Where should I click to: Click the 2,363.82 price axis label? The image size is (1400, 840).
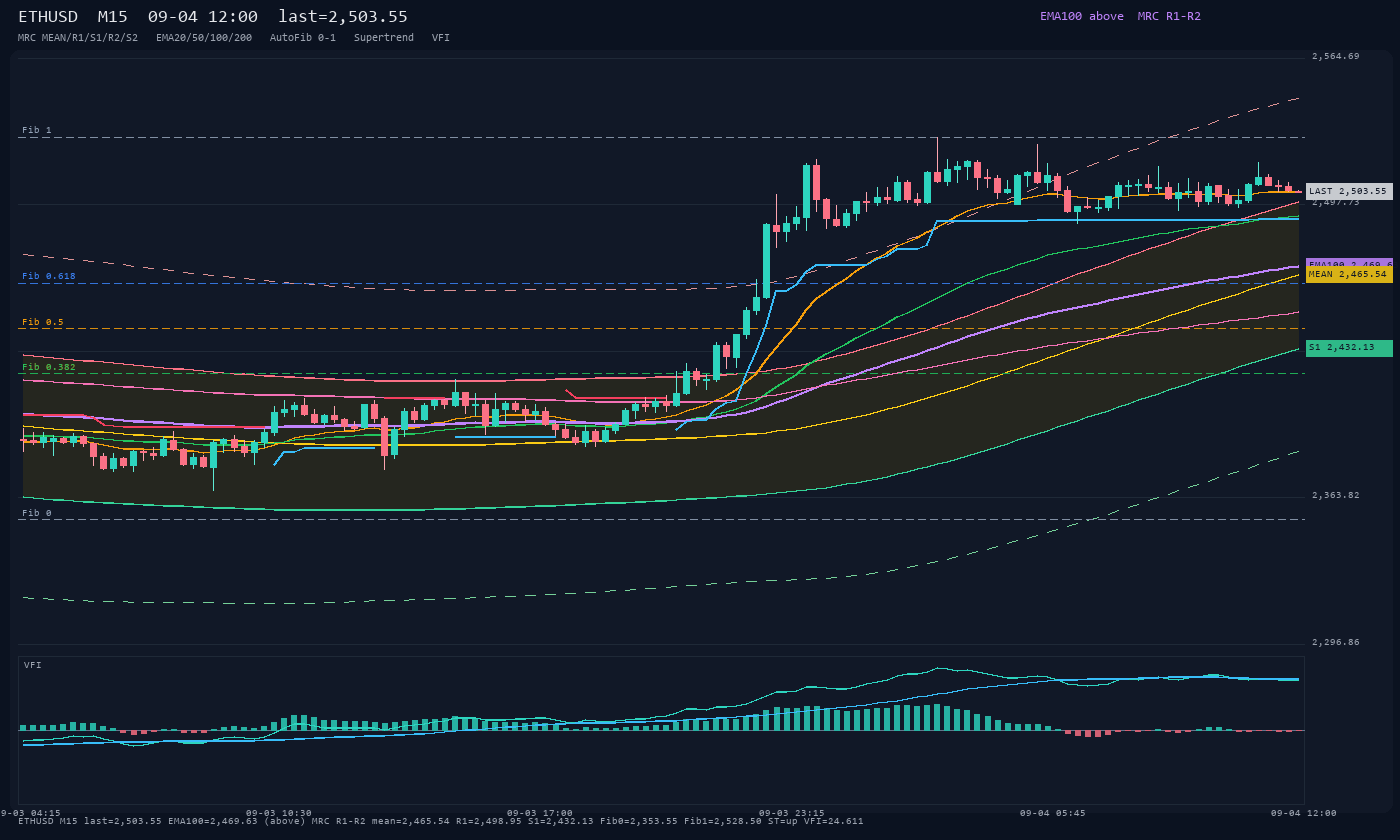[1336, 495]
